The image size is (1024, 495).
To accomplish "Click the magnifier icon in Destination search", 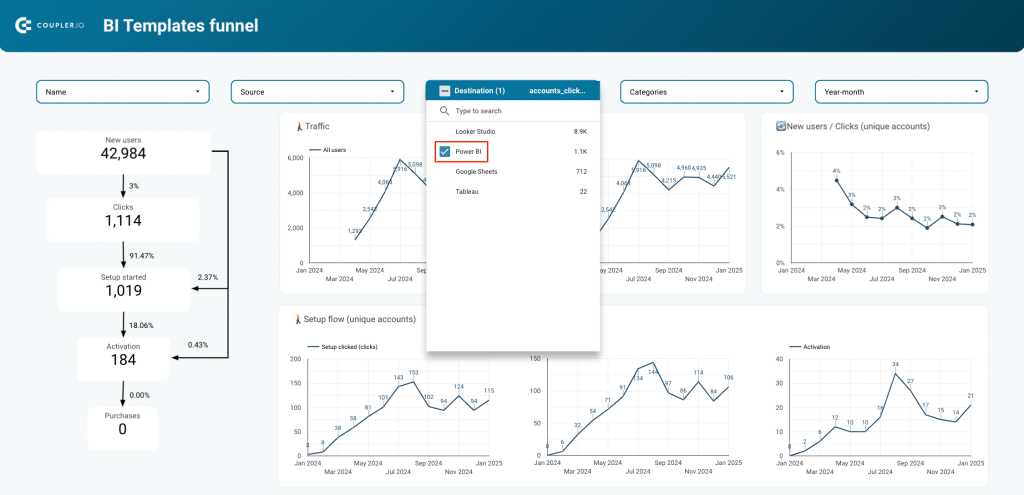I will click(x=444, y=111).
